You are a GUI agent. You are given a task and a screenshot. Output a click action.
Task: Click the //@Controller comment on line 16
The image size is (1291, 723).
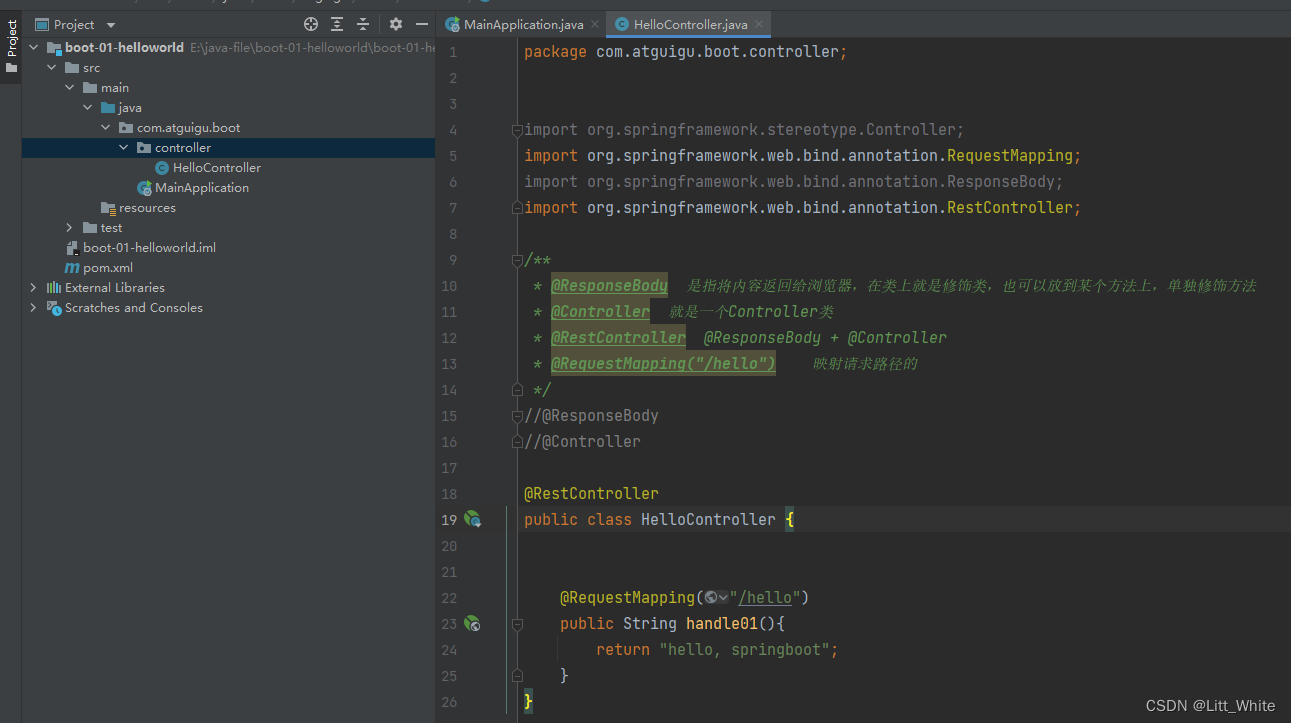tap(582, 441)
